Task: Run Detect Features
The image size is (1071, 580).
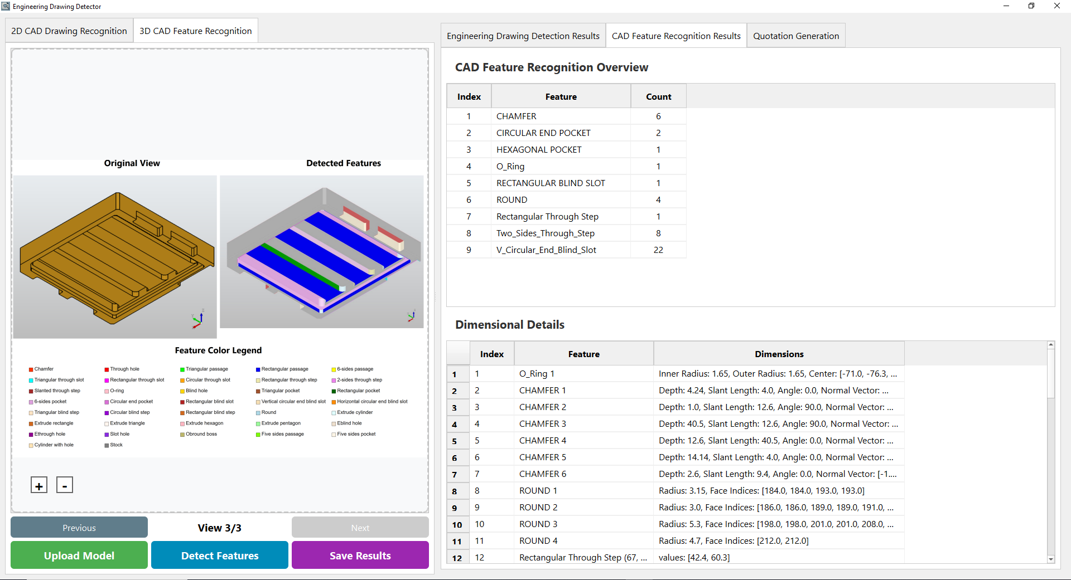Action: [220, 555]
